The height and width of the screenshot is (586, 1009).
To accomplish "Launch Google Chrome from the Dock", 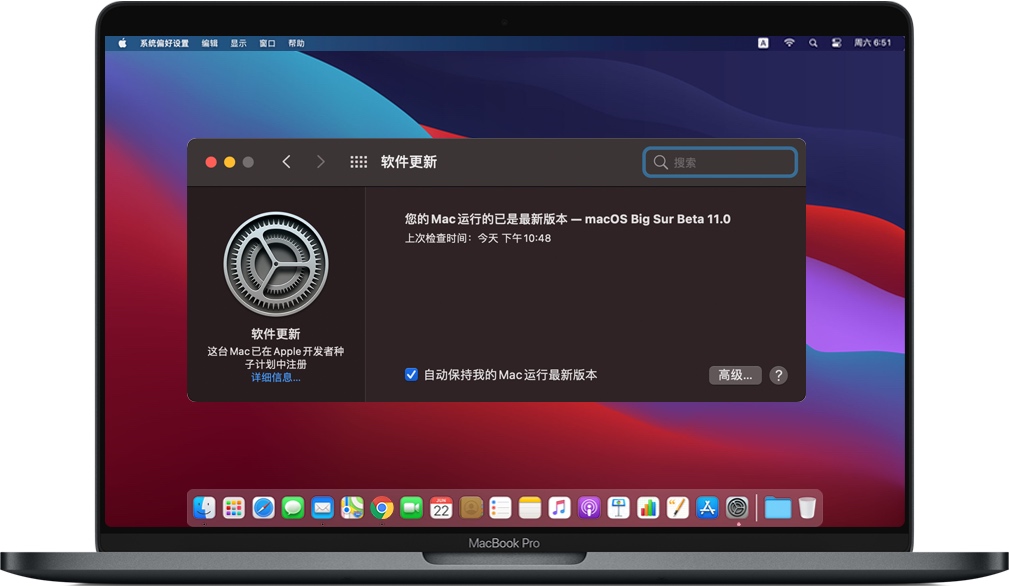I will pyautogui.click(x=381, y=507).
